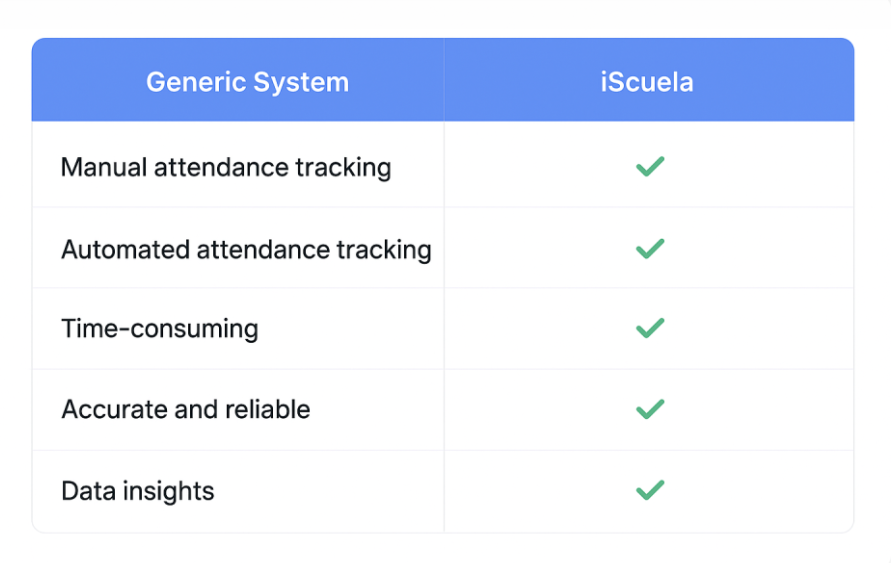Select the iScuela column header
The width and height of the screenshot is (891, 563).
click(x=647, y=82)
